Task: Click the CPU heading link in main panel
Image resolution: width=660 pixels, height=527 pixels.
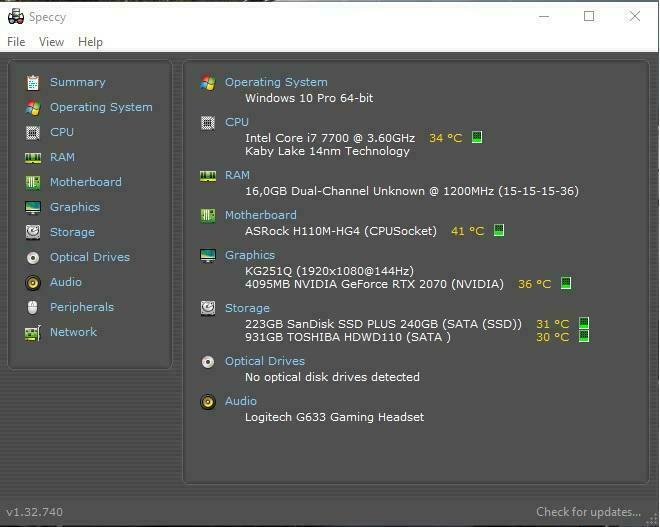Action: (237, 122)
